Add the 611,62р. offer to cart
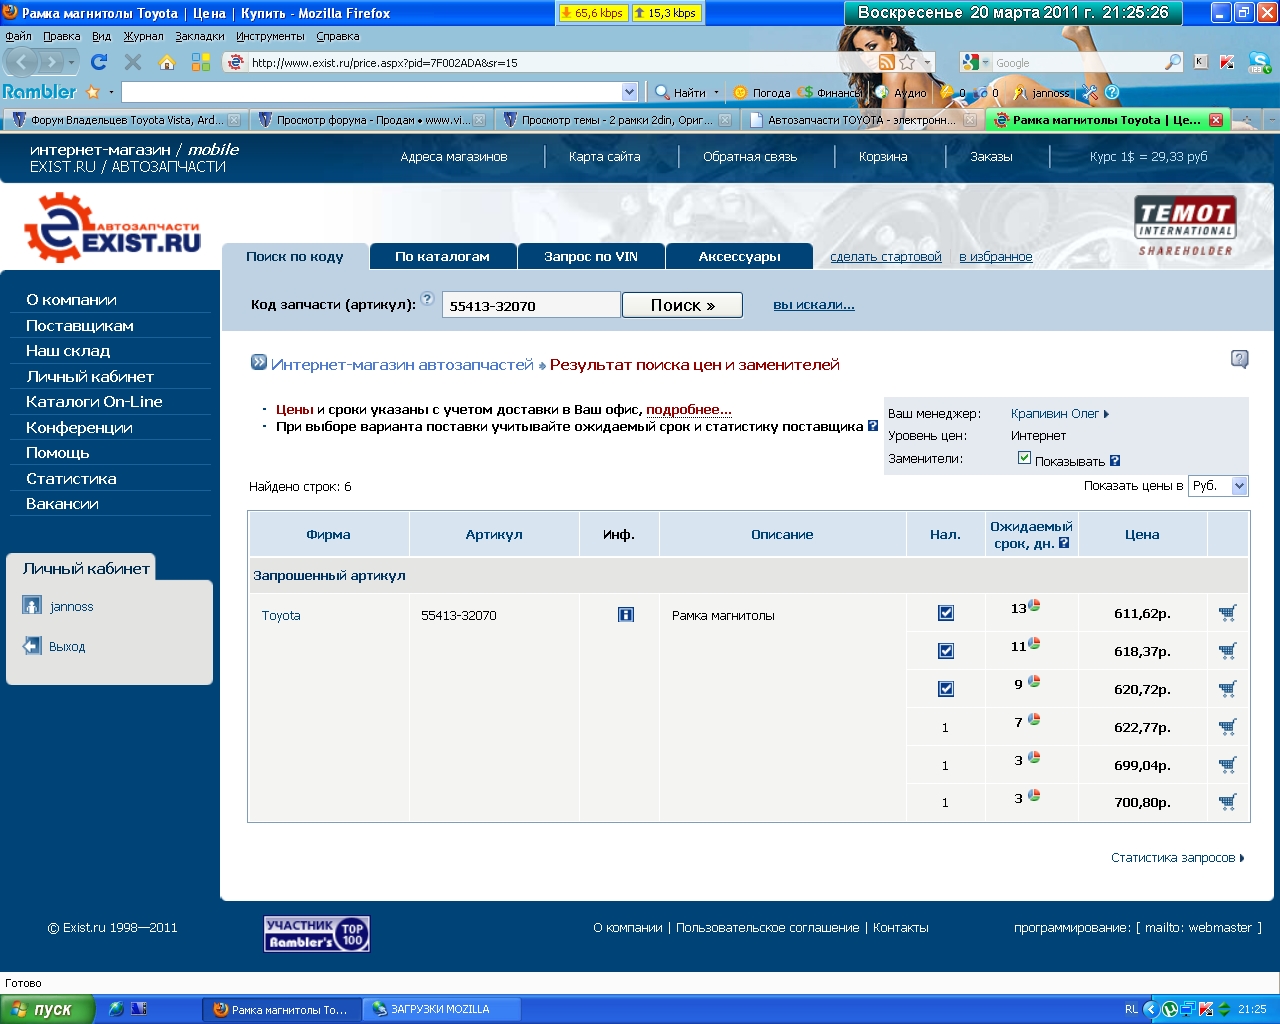This screenshot has width=1280, height=1024. click(1227, 614)
